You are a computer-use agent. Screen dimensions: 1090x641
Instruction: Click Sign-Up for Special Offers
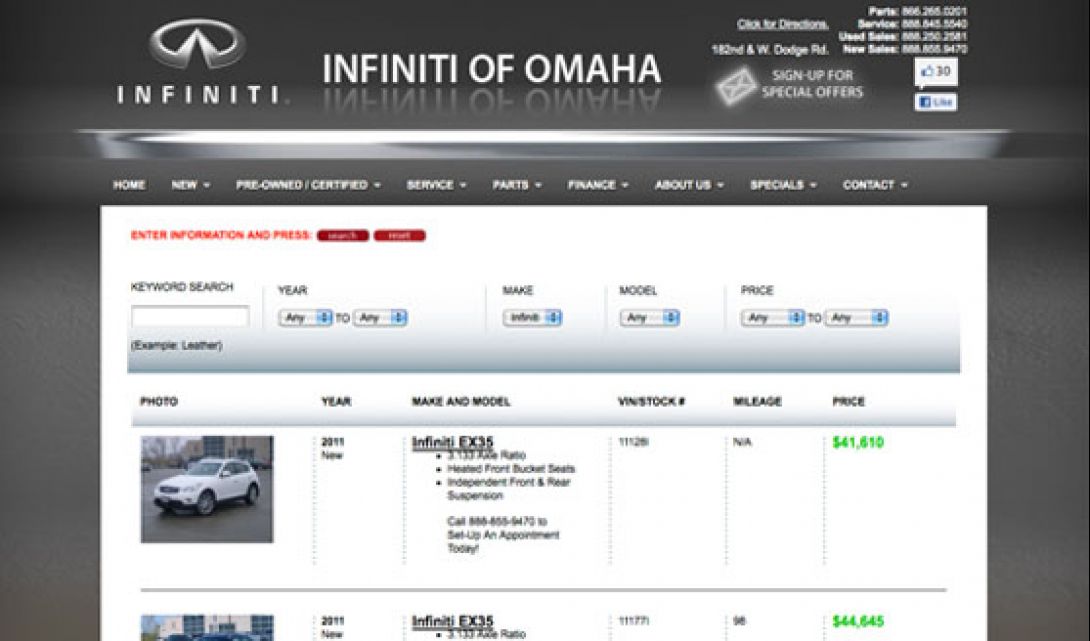[812, 84]
